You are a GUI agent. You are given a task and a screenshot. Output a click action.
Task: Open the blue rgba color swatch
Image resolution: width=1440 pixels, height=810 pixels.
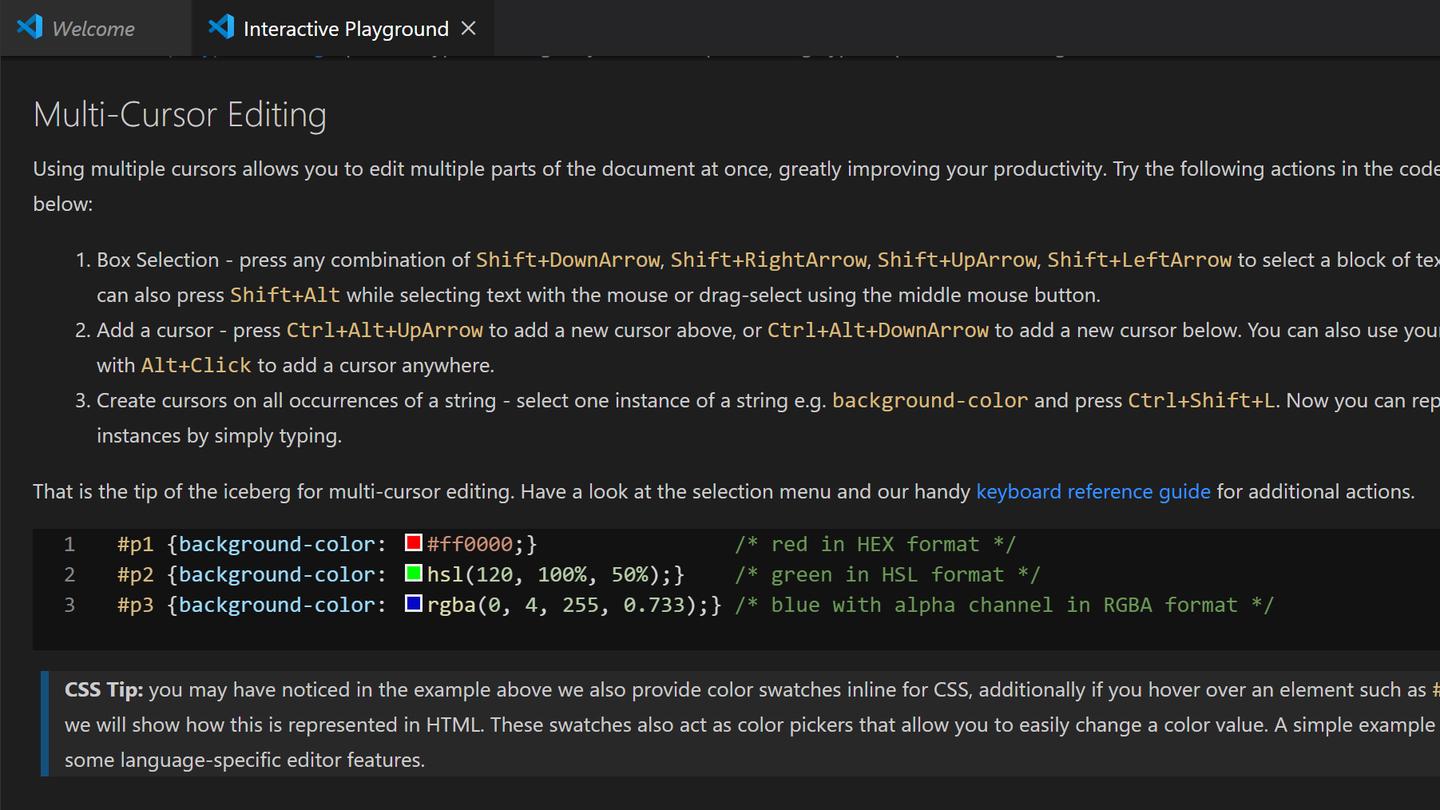coord(414,604)
